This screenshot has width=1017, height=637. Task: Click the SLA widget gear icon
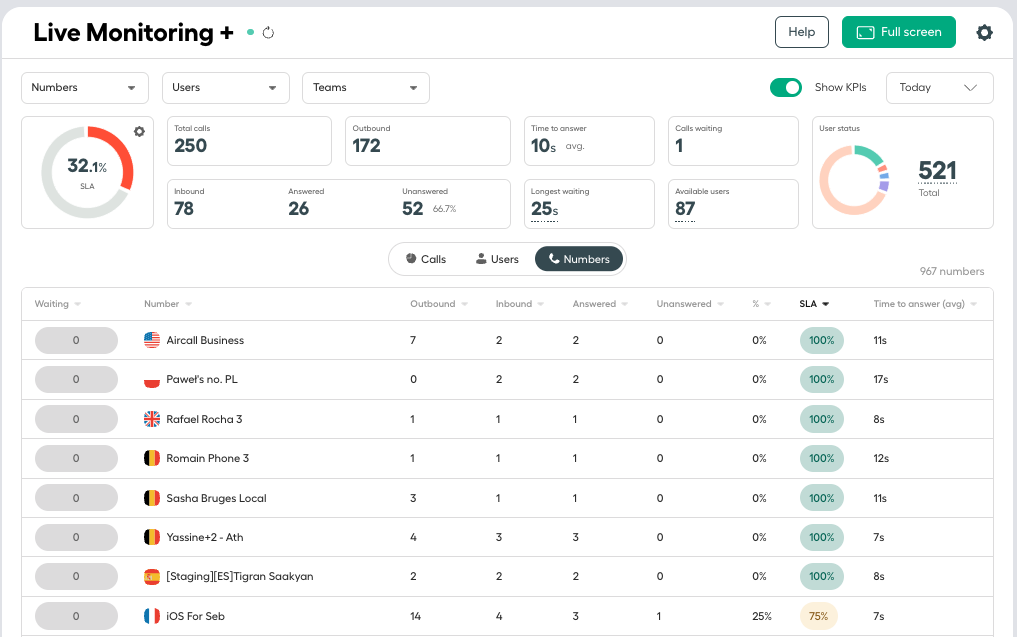pos(139,132)
